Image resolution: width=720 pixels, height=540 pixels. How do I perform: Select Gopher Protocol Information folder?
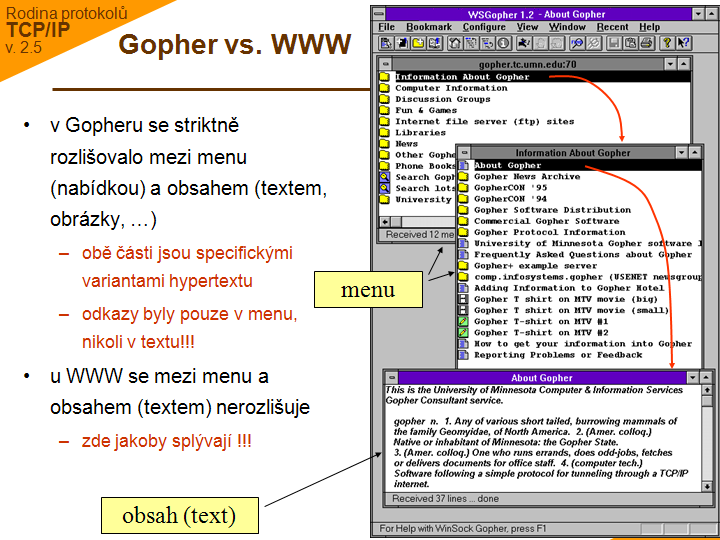click(549, 232)
